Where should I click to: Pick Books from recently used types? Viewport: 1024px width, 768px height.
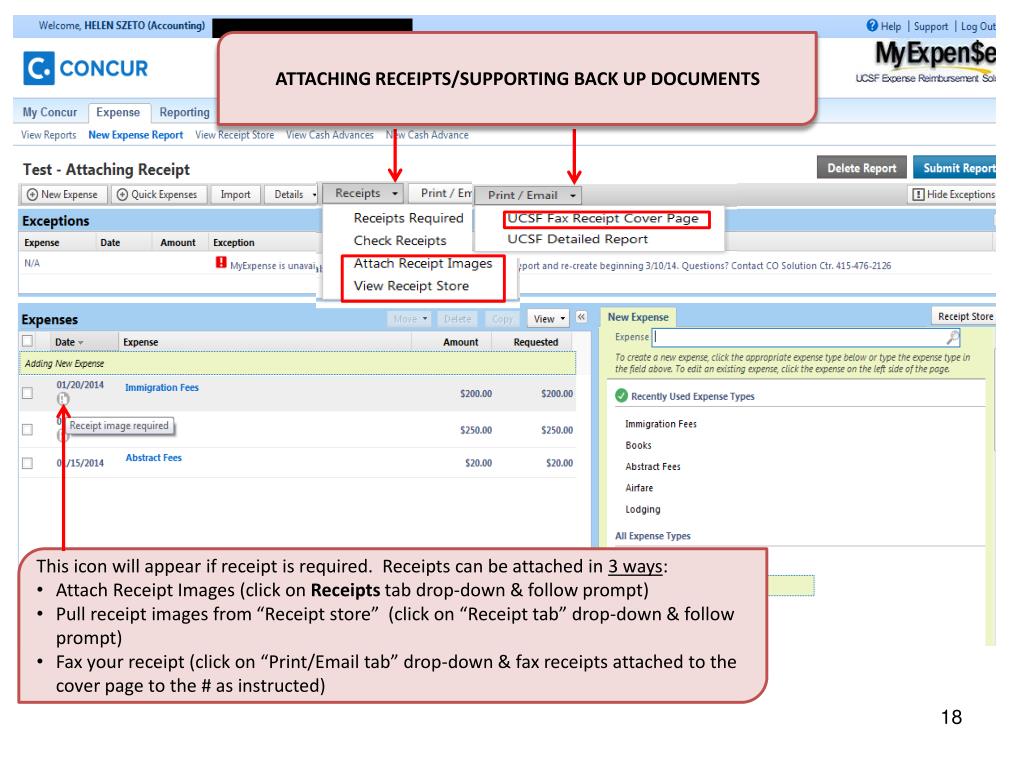pyautogui.click(x=638, y=445)
